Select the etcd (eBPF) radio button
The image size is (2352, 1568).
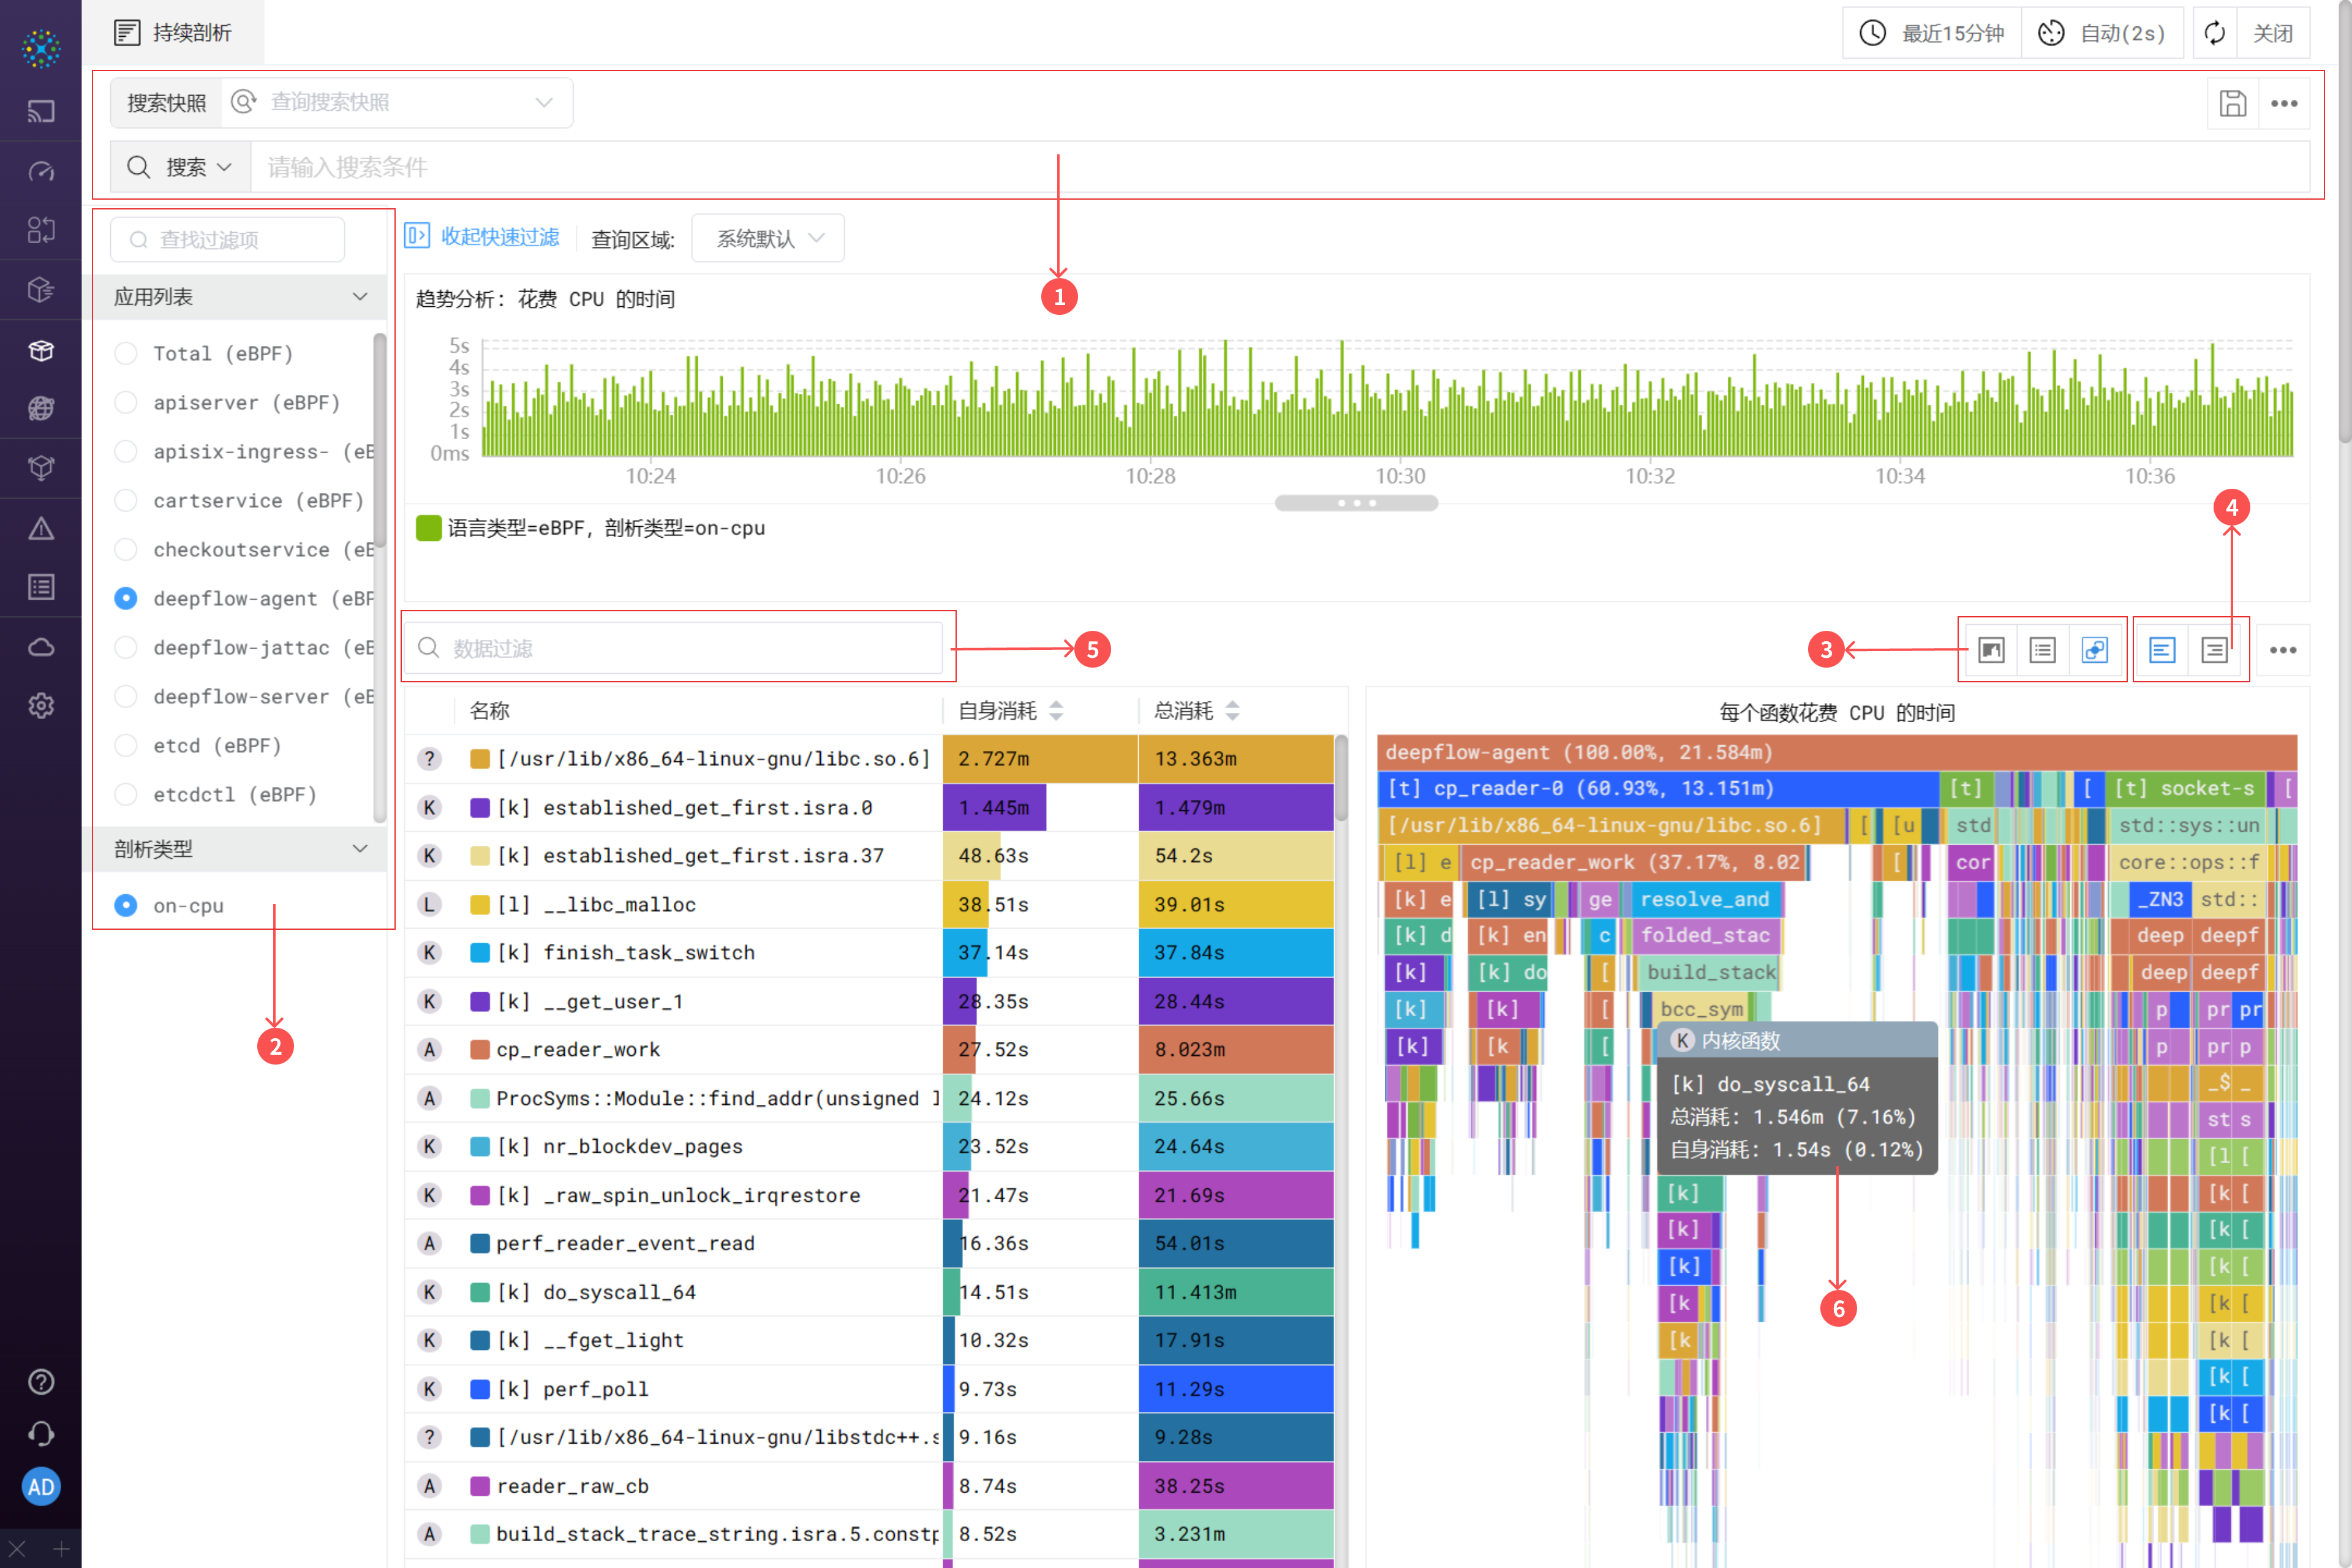[x=126, y=745]
